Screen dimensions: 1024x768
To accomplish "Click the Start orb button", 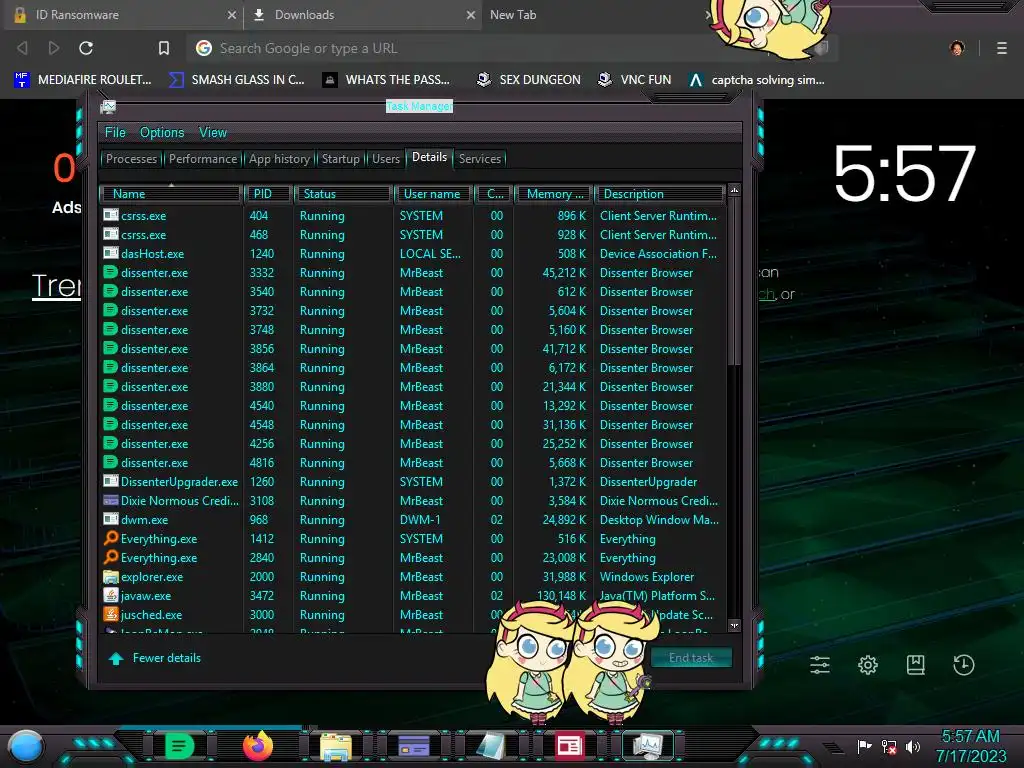I will coord(25,747).
